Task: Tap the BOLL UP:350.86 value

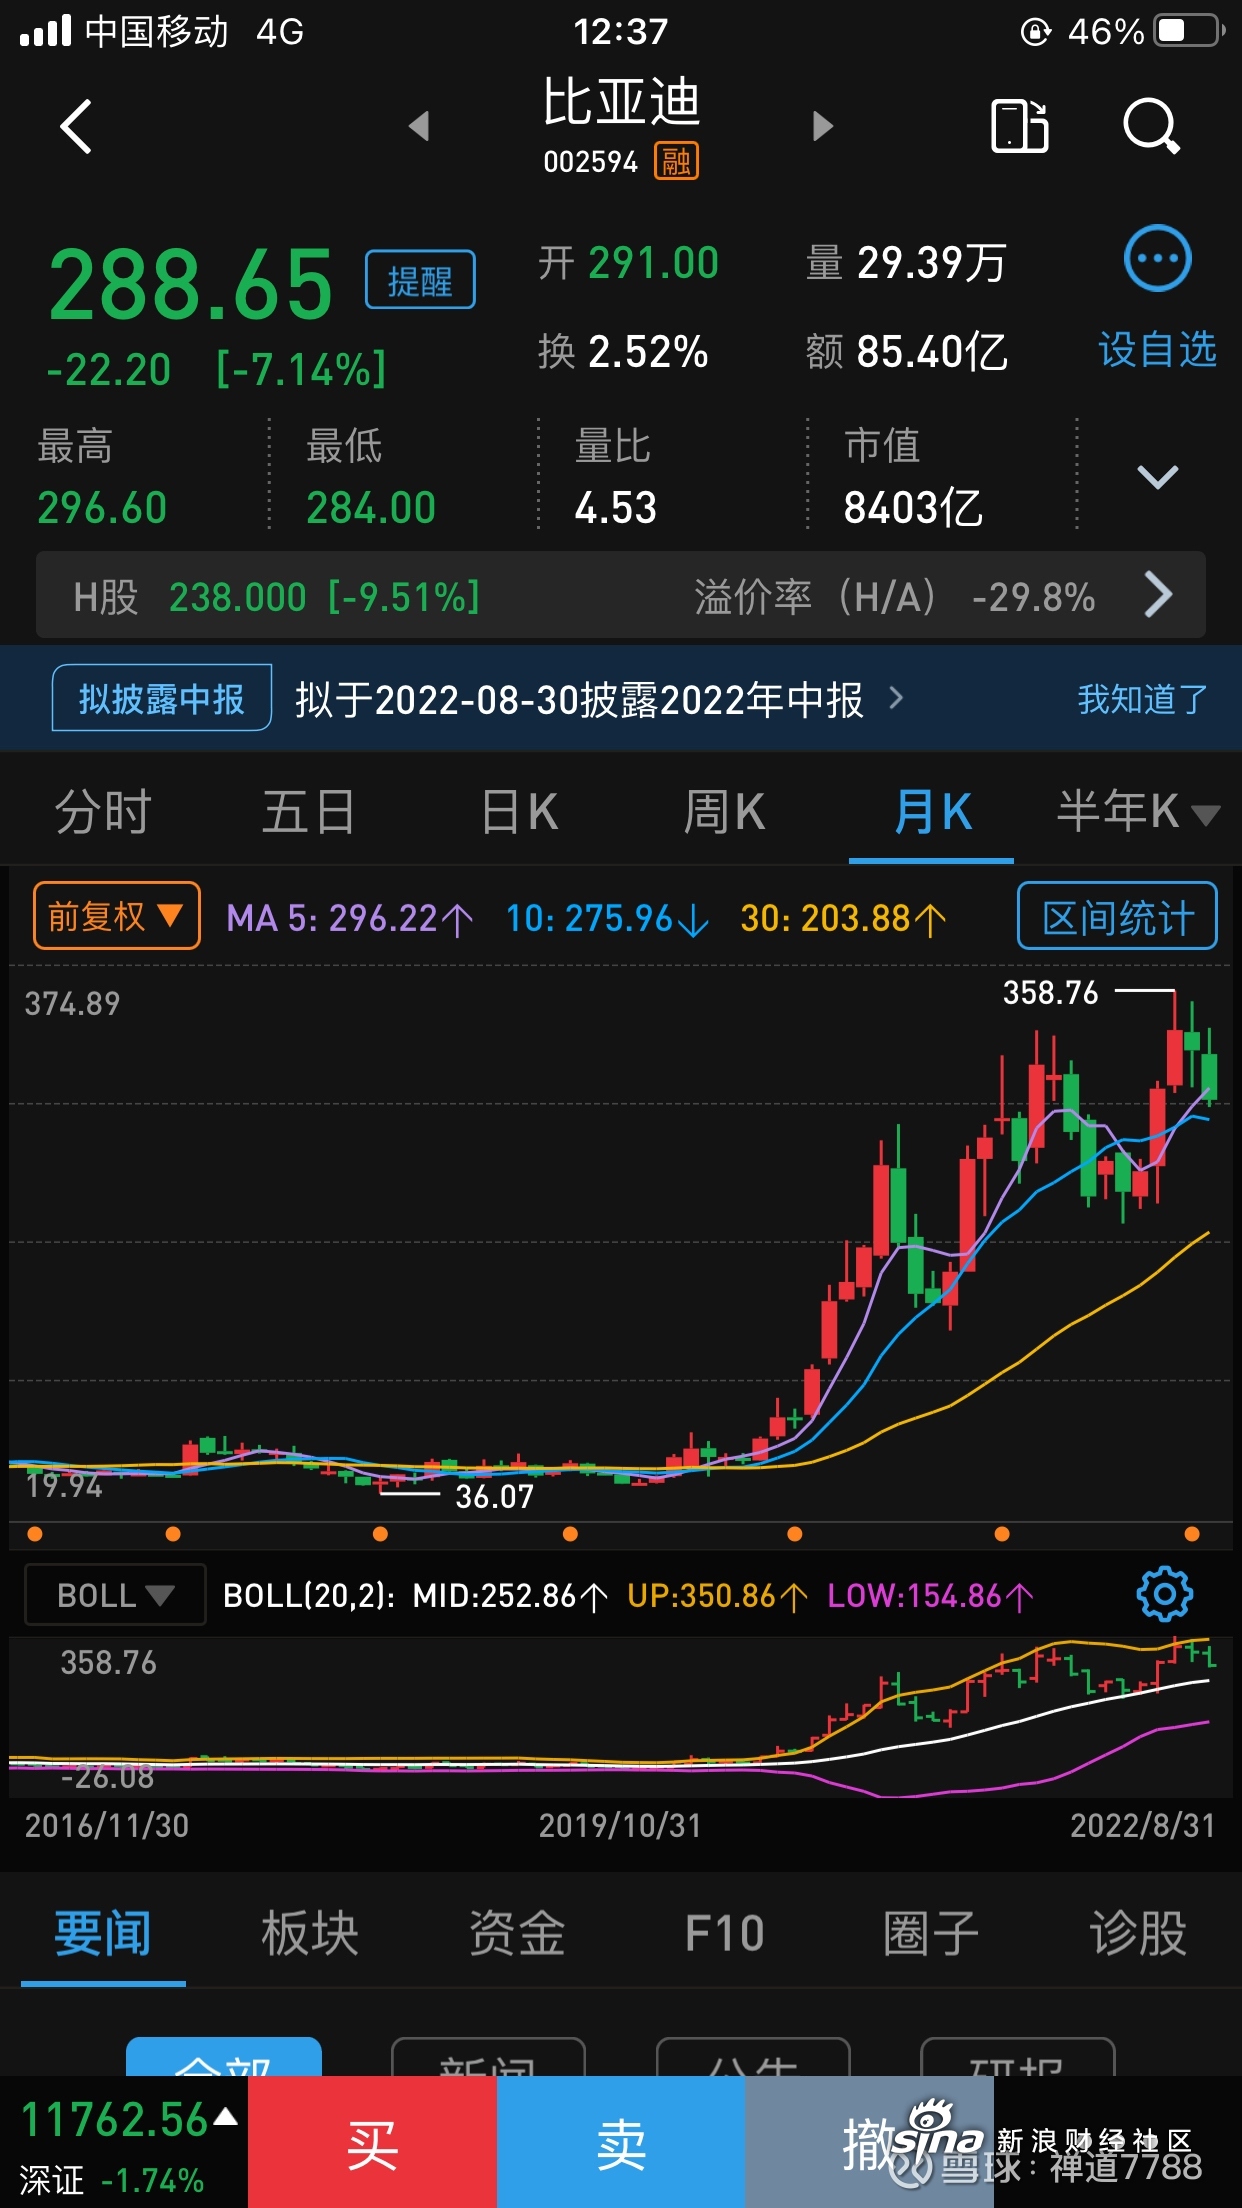Action: (717, 1595)
